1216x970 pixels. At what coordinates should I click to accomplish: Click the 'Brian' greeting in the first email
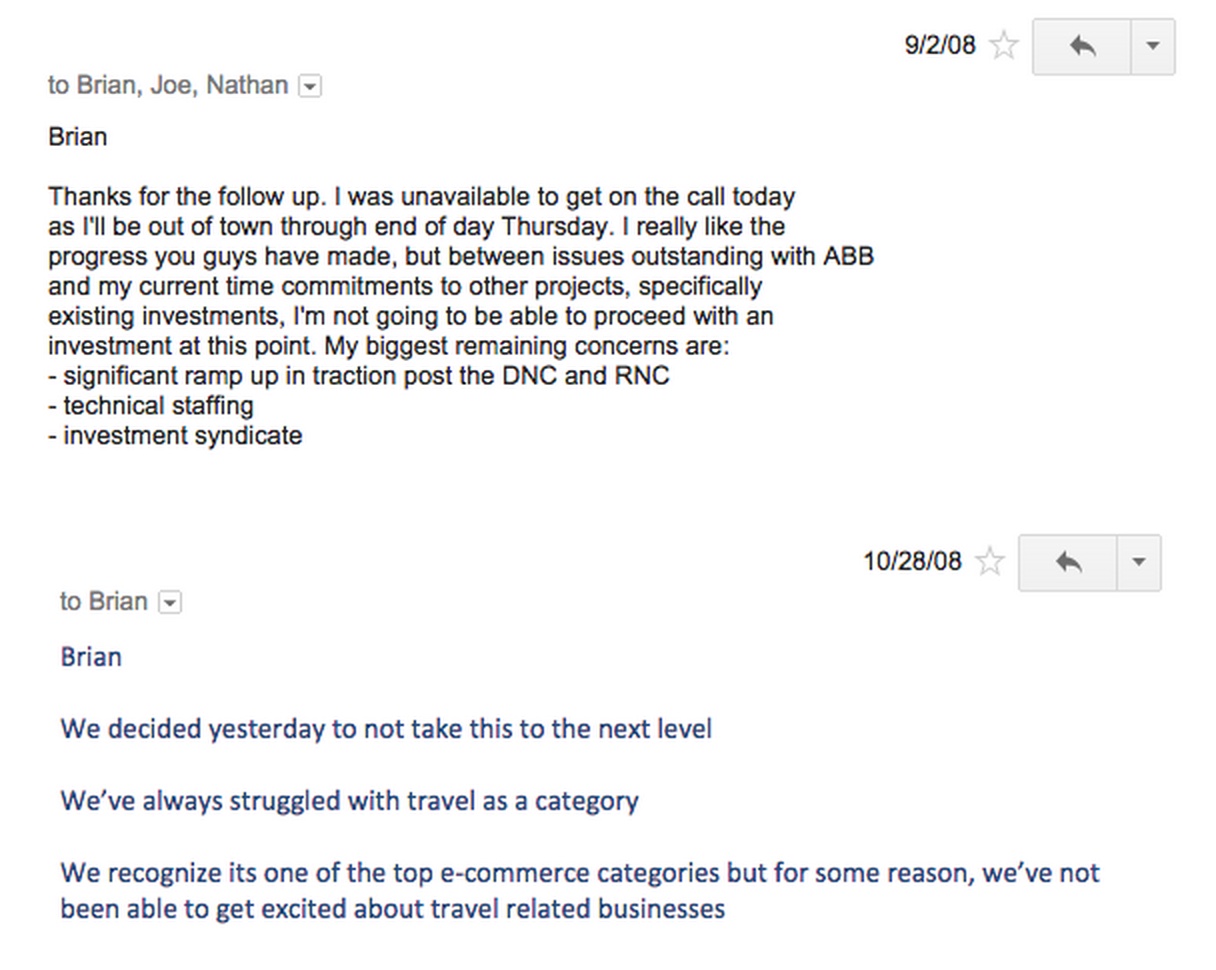tap(77, 137)
